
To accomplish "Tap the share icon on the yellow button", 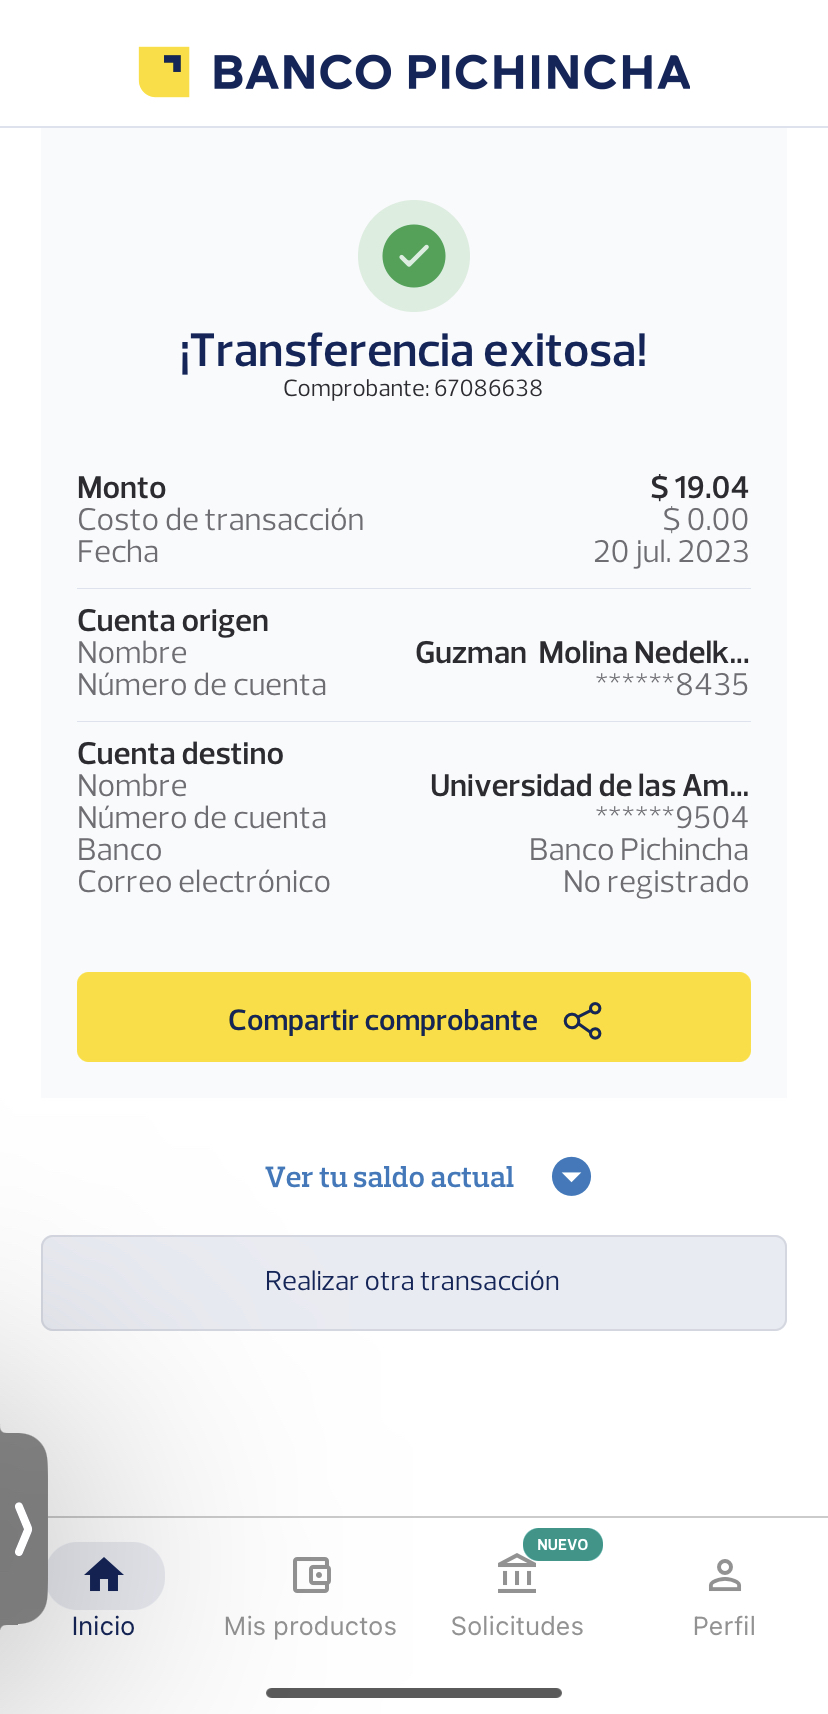I will point(583,1021).
